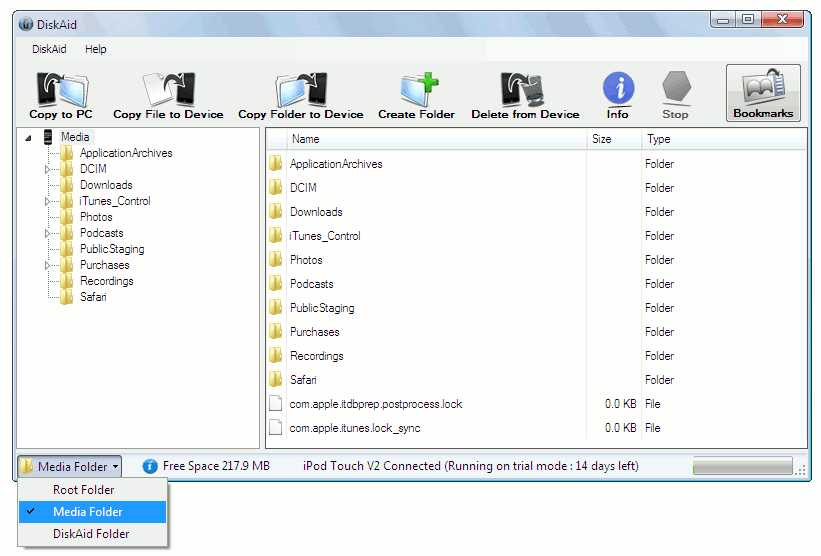Open the Info button
The height and width of the screenshot is (556, 821).
click(618, 95)
